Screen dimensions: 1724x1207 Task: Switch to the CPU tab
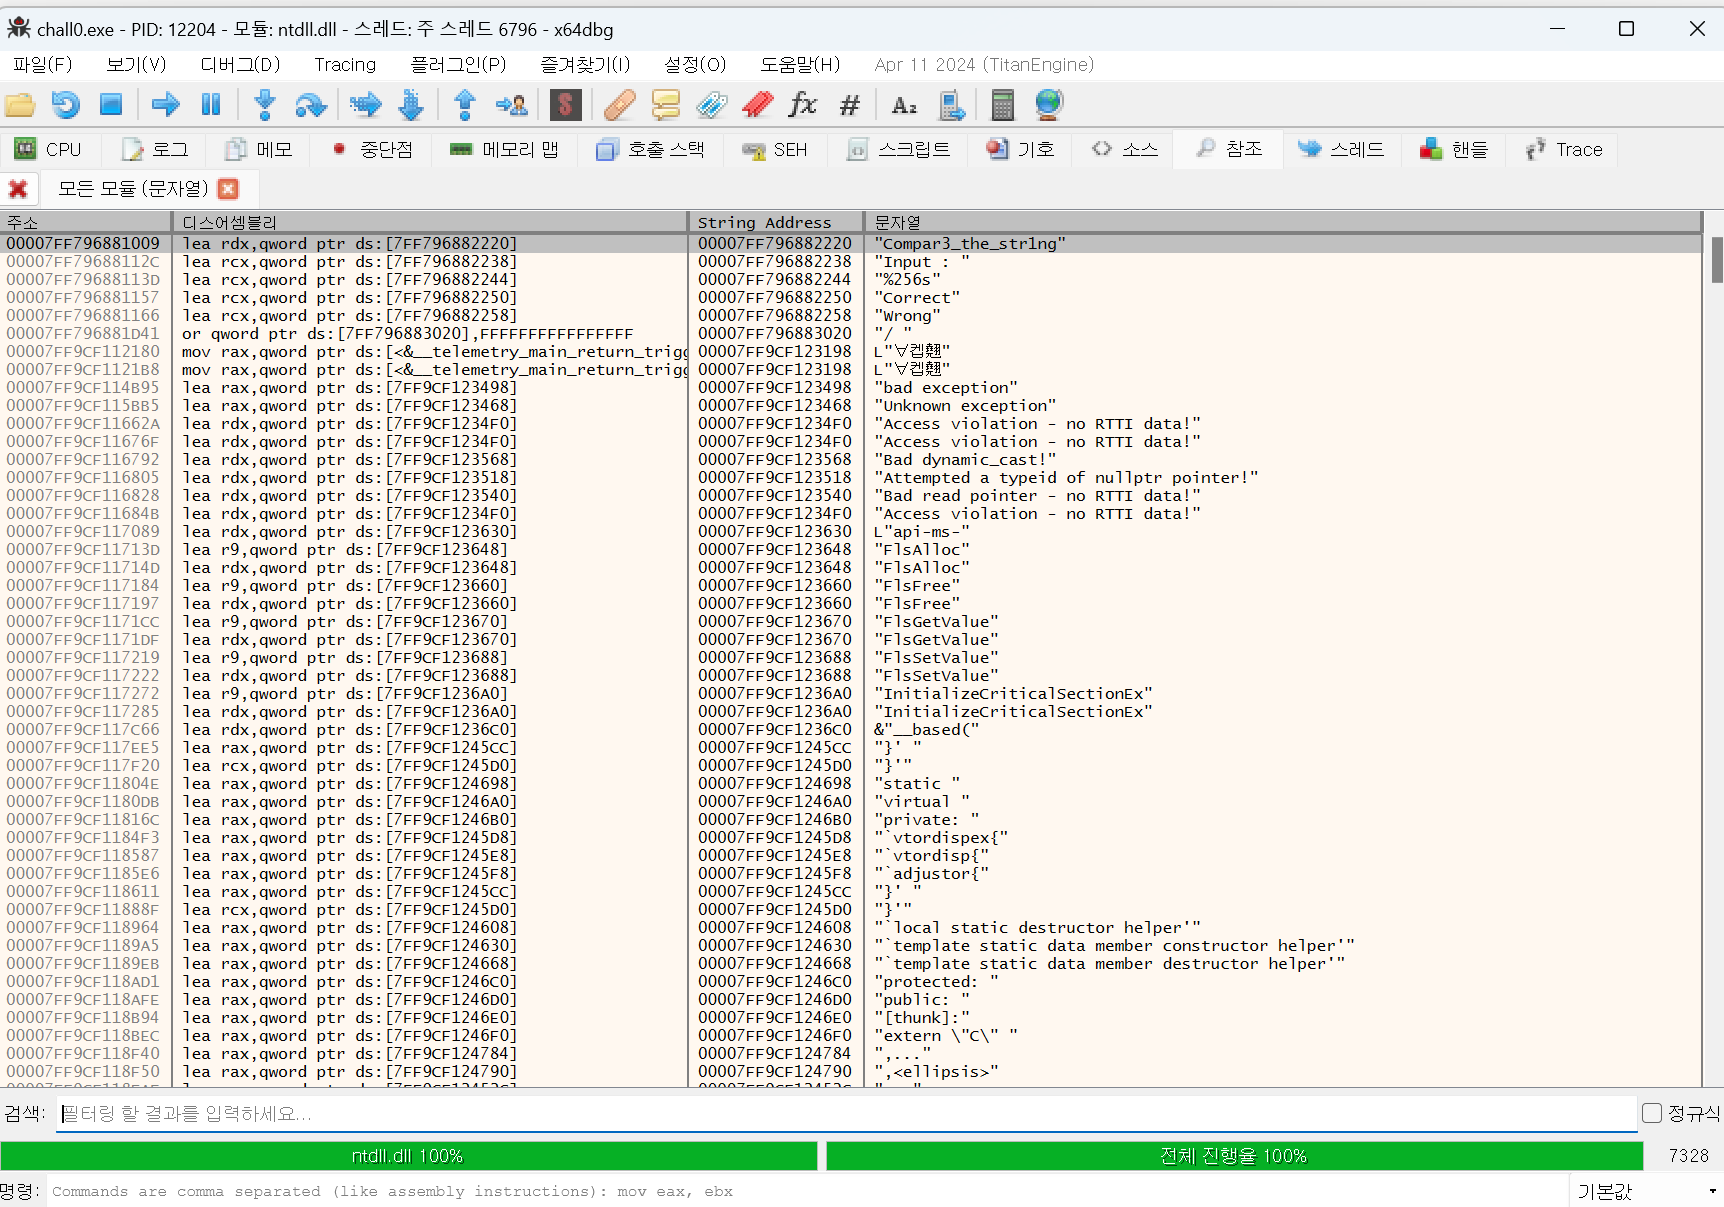coord(48,148)
